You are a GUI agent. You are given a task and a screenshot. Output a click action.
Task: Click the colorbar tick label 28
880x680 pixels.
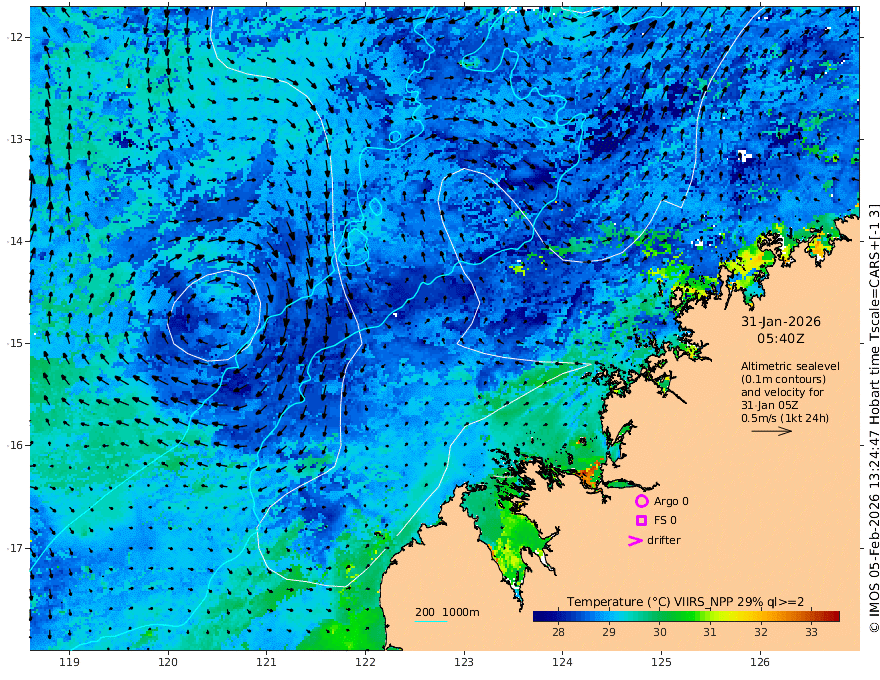[x=558, y=632]
